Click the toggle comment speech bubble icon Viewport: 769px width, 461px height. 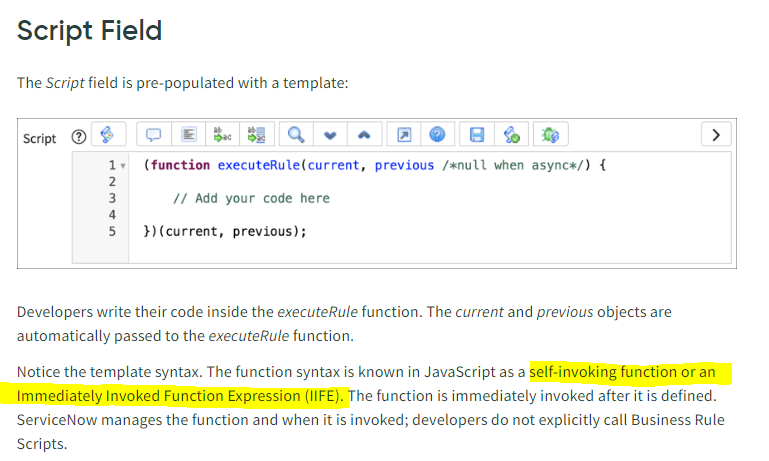(155, 135)
